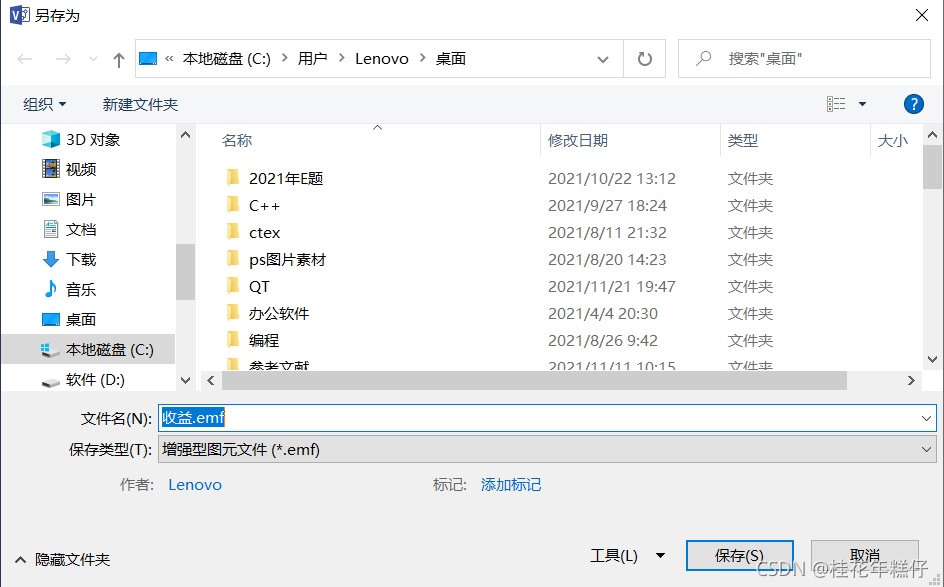Screen dimensions: 944x587
Task: Click the 音乐 note icon
Action: 51,290
